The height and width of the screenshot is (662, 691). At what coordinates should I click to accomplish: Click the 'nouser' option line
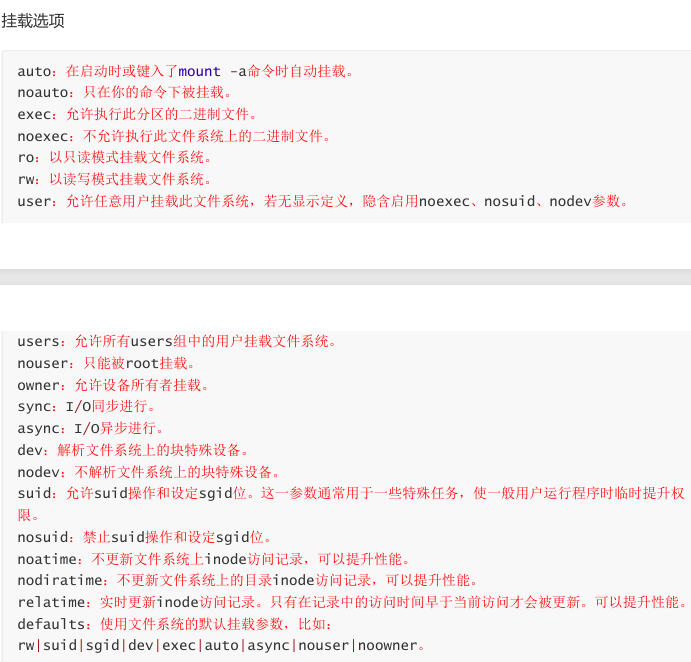(106, 363)
